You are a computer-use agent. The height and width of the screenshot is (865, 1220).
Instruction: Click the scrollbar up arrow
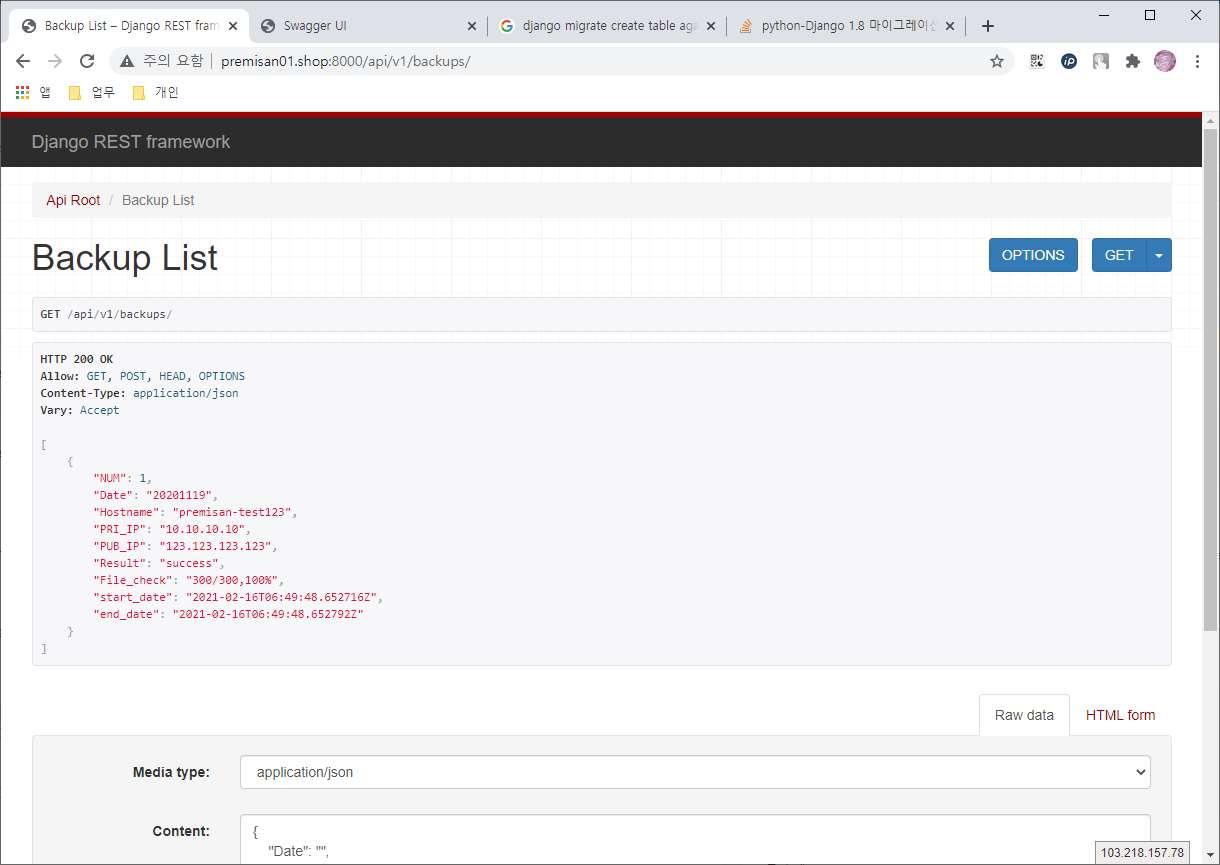[1210, 120]
